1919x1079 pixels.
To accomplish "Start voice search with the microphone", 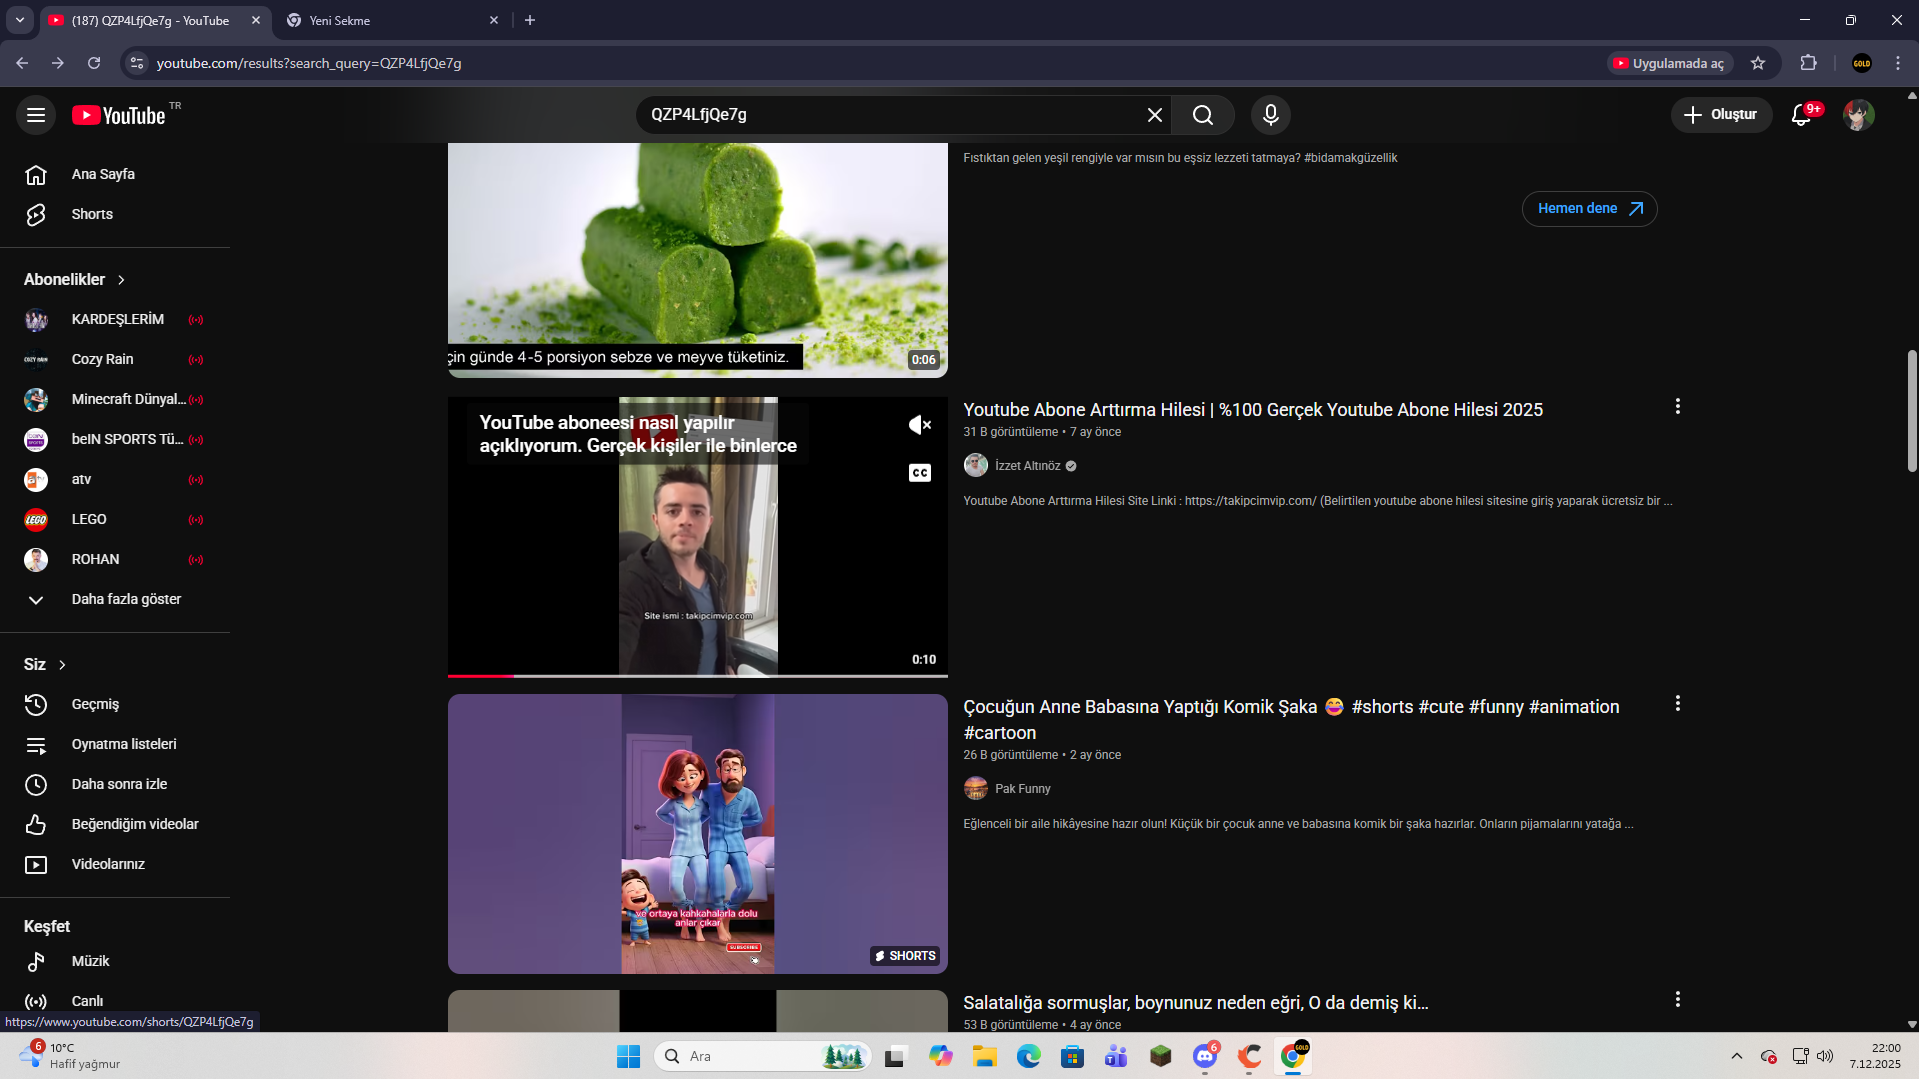I will pos(1271,115).
